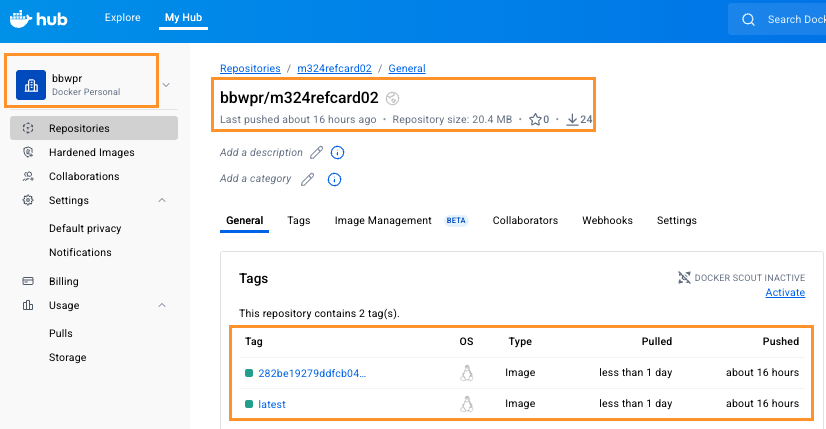This screenshot has height=429, width=826.
Task: Open Default privacy settings
Action: [x=85, y=228]
